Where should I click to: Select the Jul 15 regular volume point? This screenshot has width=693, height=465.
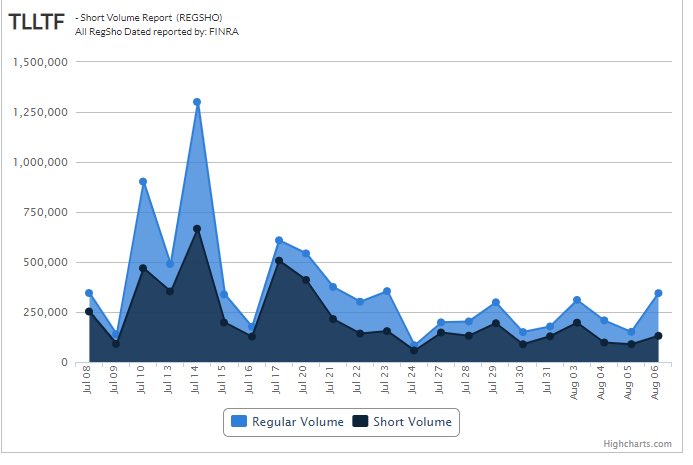click(224, 294)
